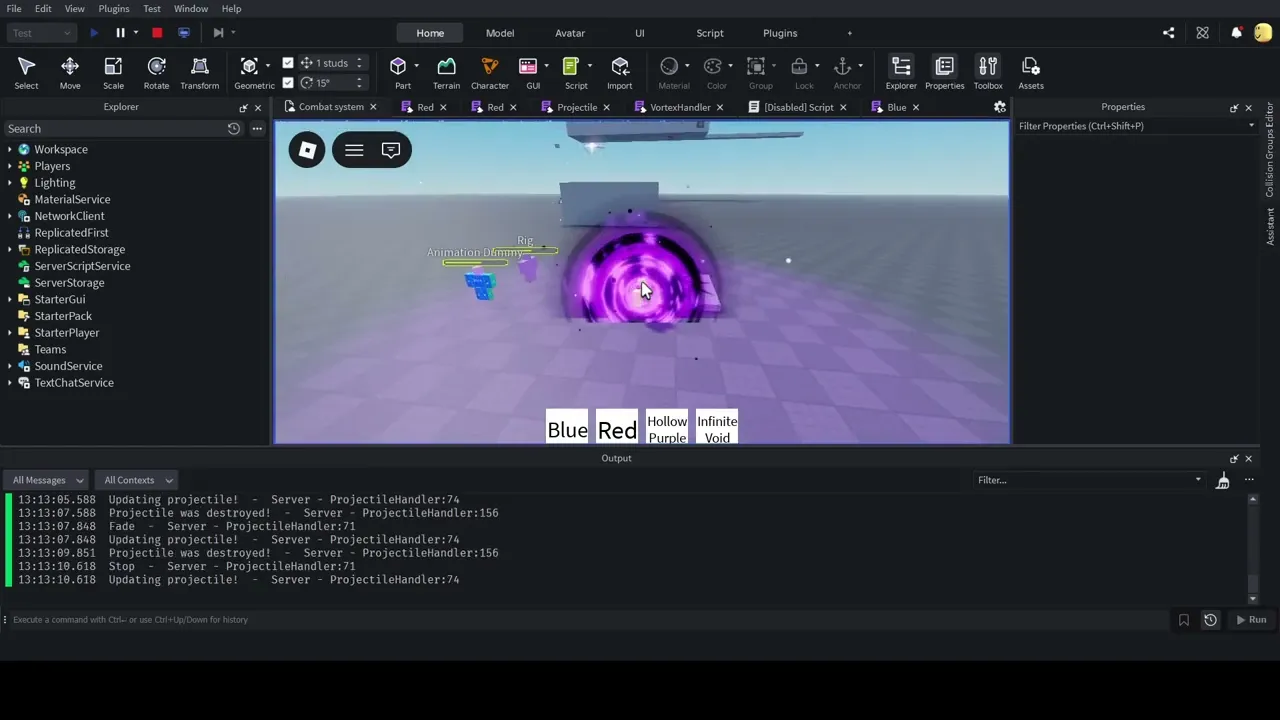Open the notifications bell
This screenshot has height=720, width=1280.
tap(1236, 33)
